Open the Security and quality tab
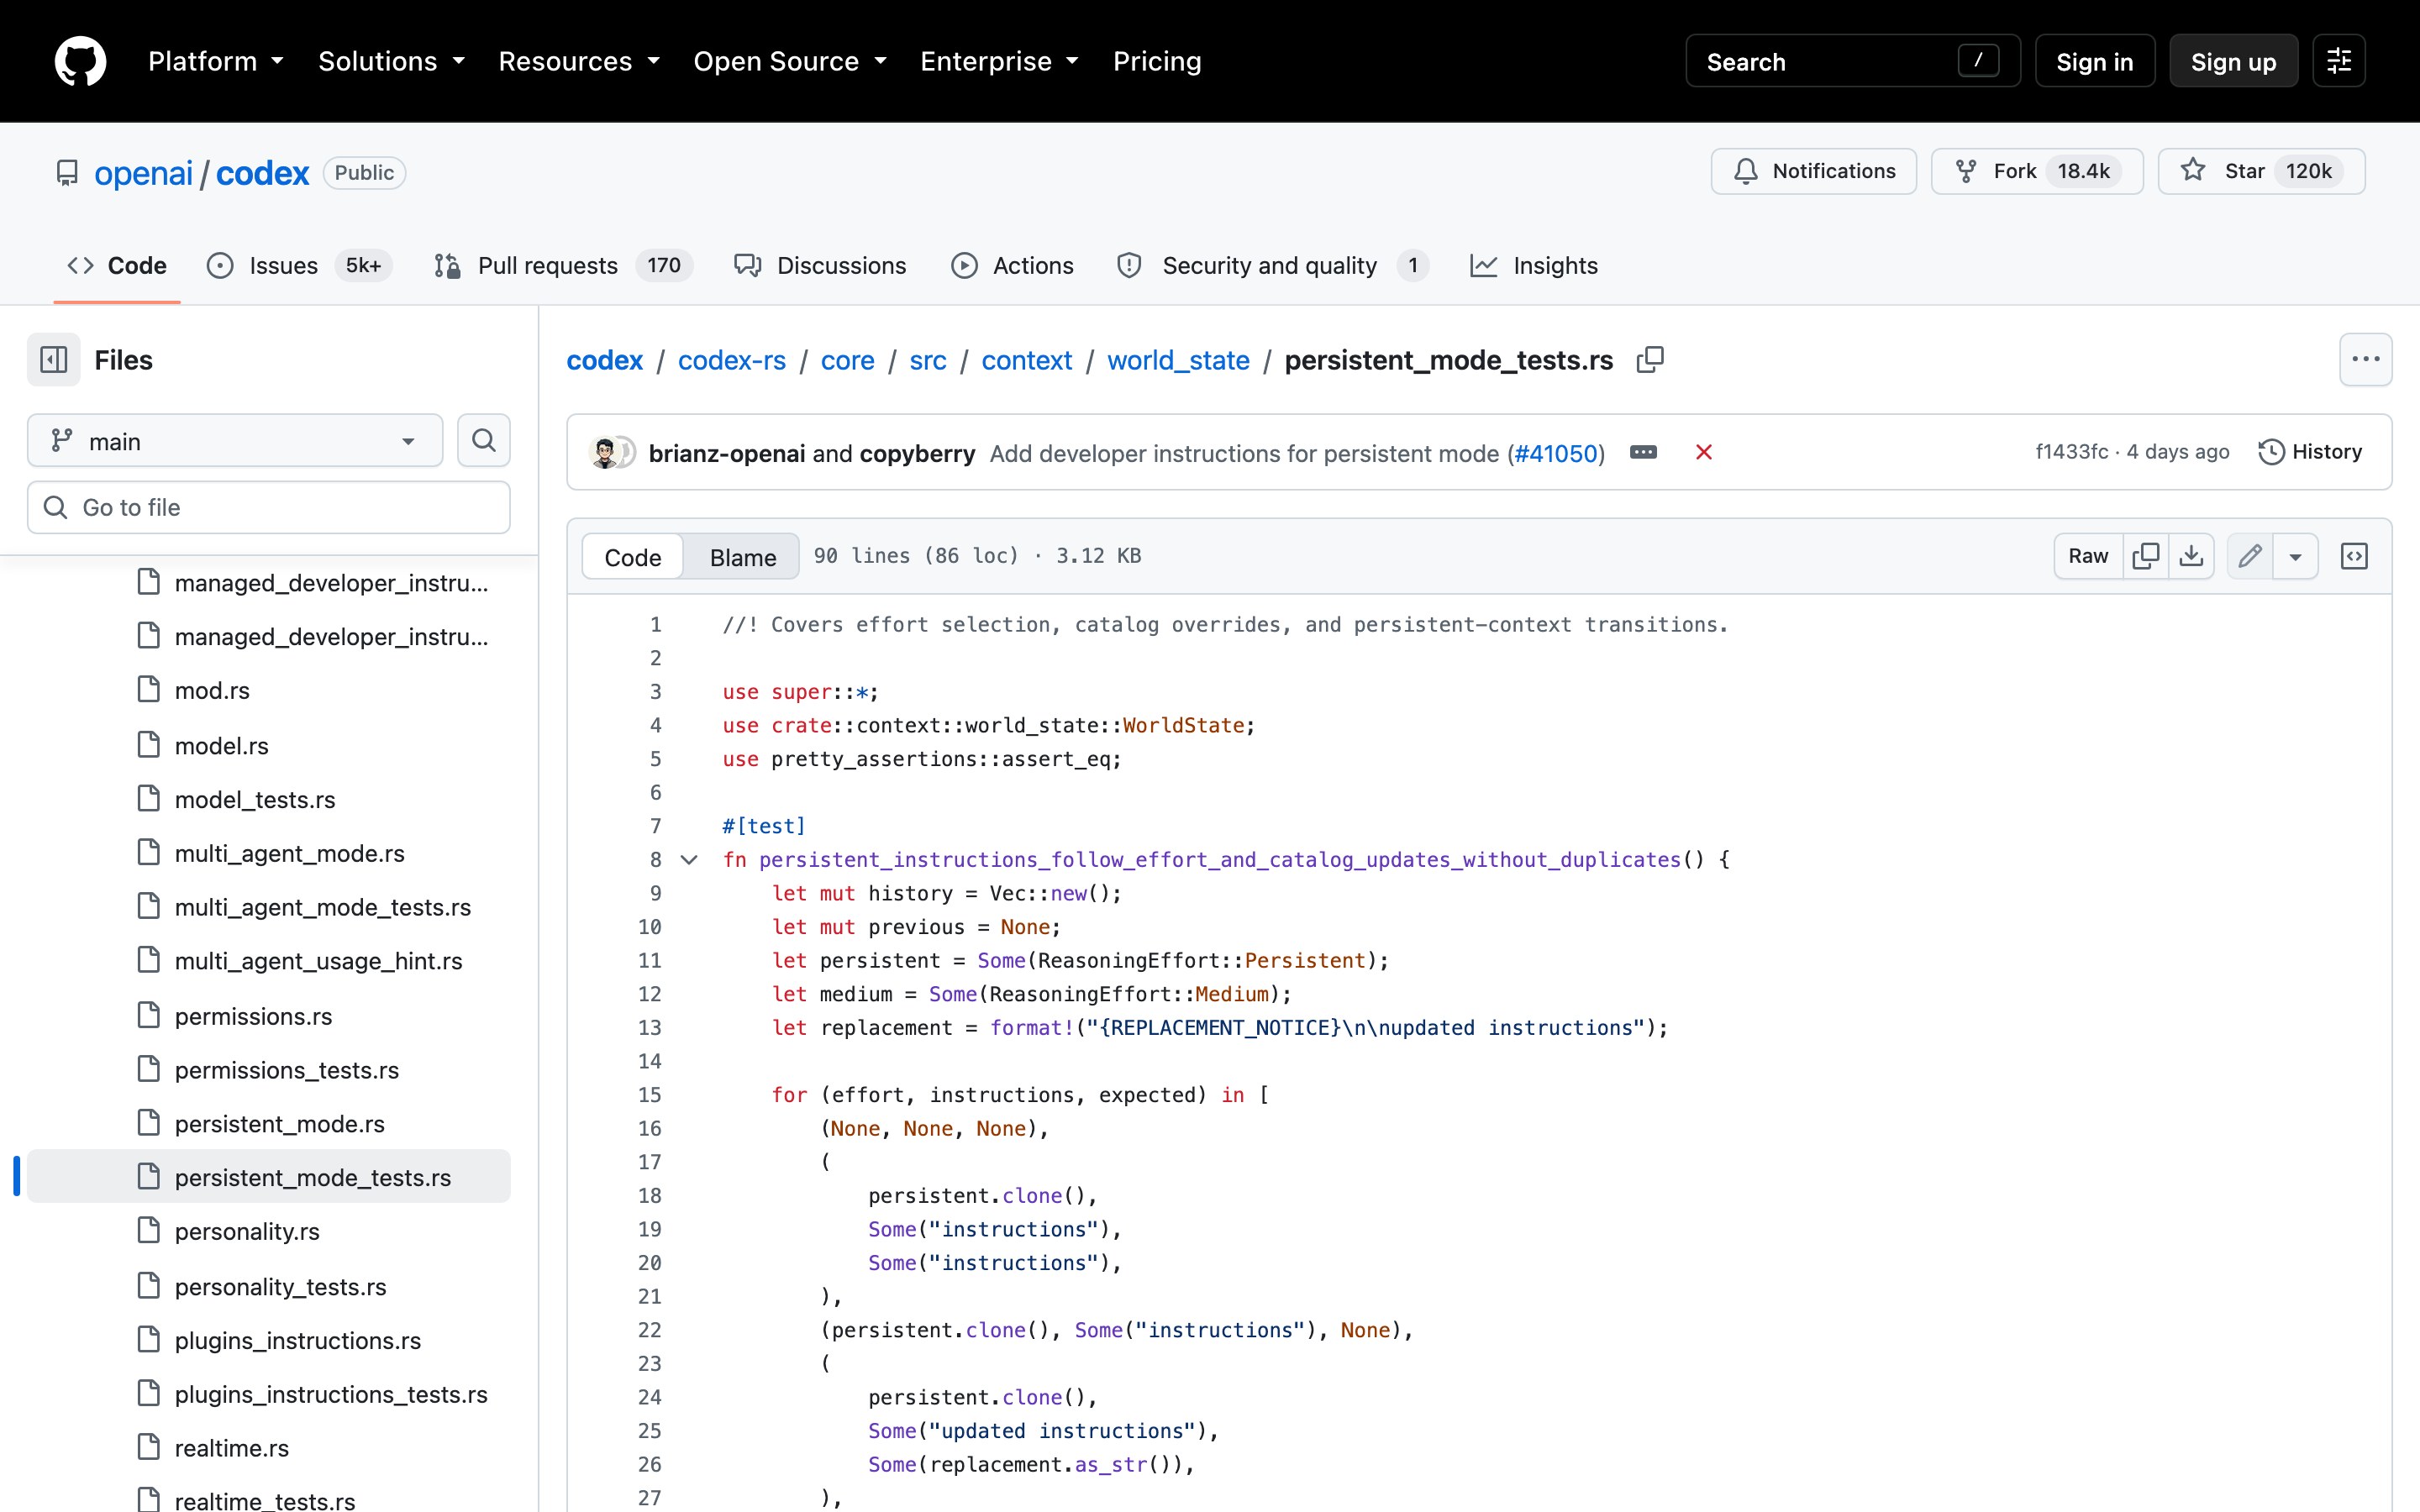 [x=1273, y=266]
